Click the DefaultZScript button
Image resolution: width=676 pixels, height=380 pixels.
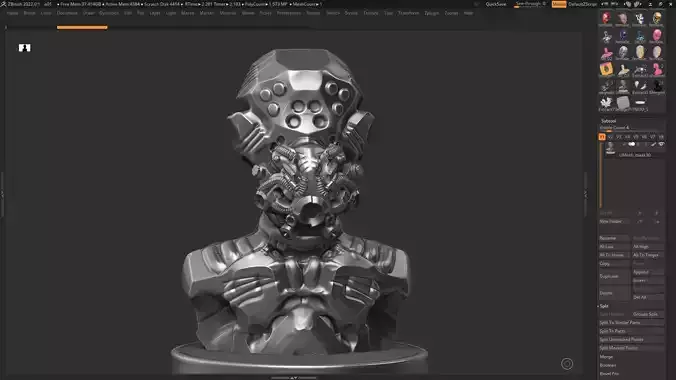pyautogui.click(x=583, y=4)
